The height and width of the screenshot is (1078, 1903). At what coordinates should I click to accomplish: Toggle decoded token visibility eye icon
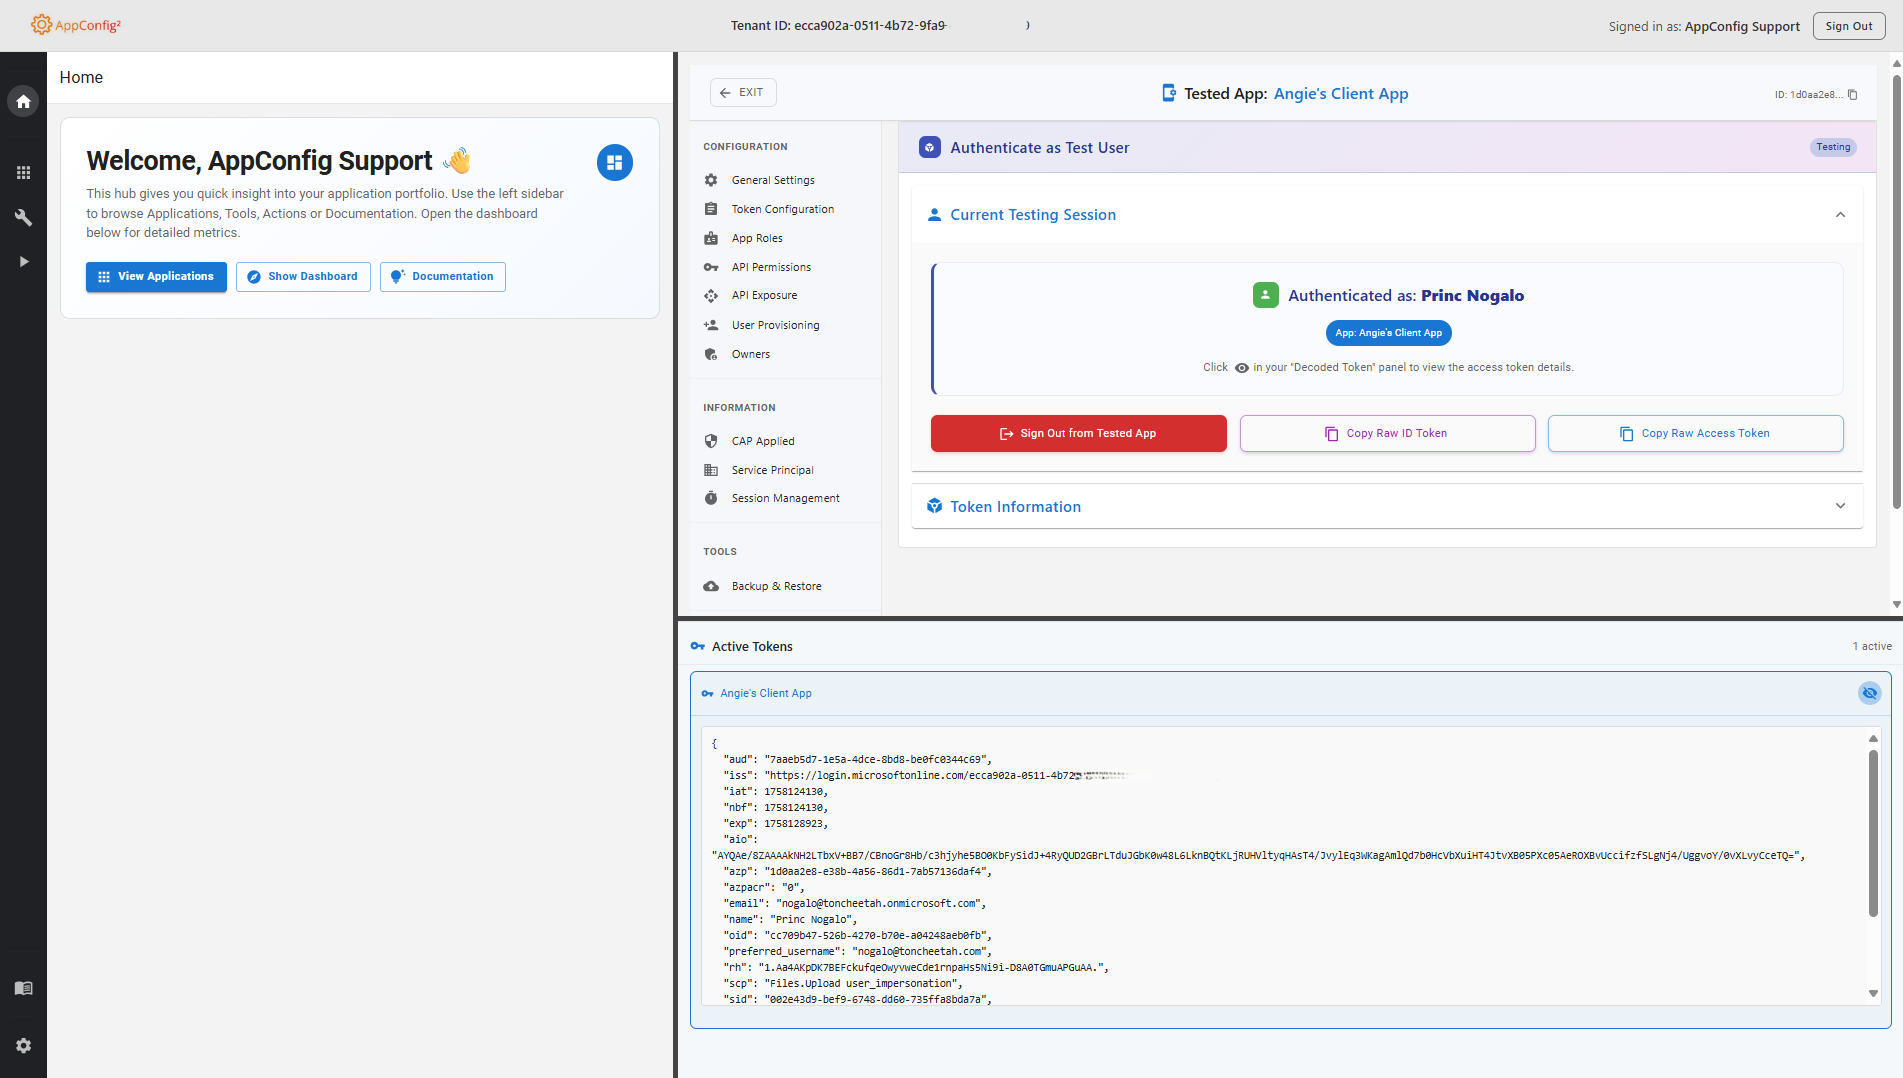coord(1868,693)
